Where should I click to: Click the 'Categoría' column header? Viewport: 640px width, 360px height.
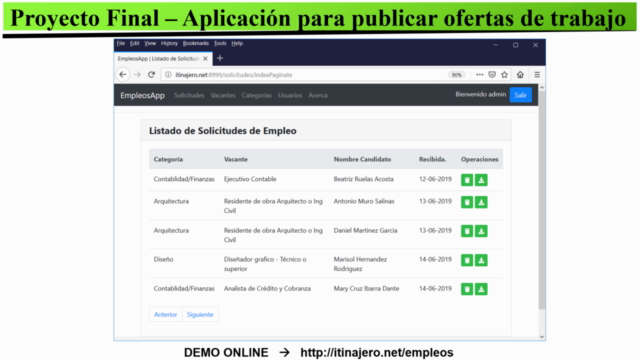(168, 159)
